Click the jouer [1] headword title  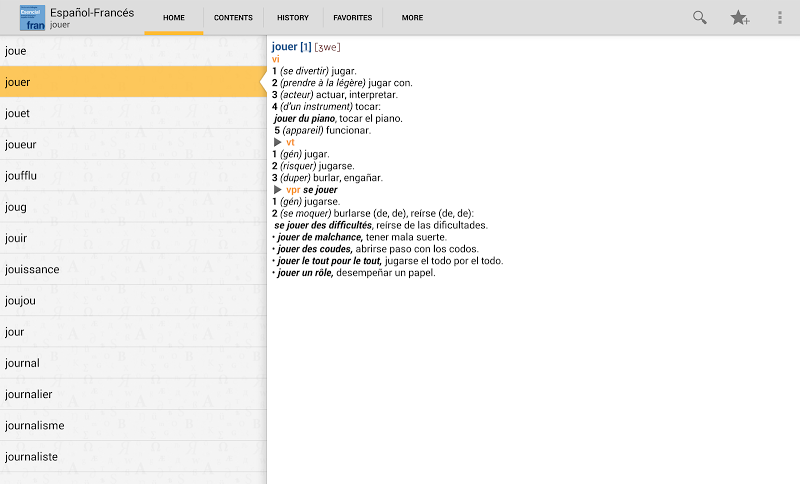[291, 47]
